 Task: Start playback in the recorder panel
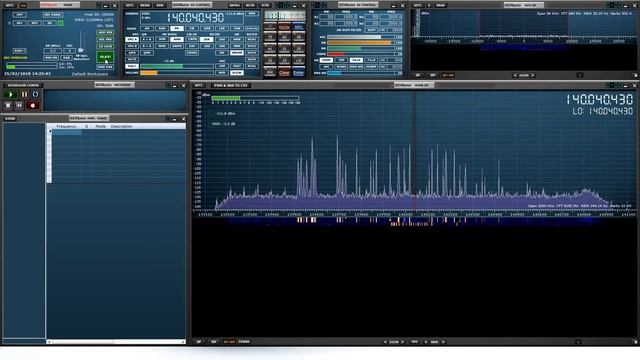click(11, 94)
